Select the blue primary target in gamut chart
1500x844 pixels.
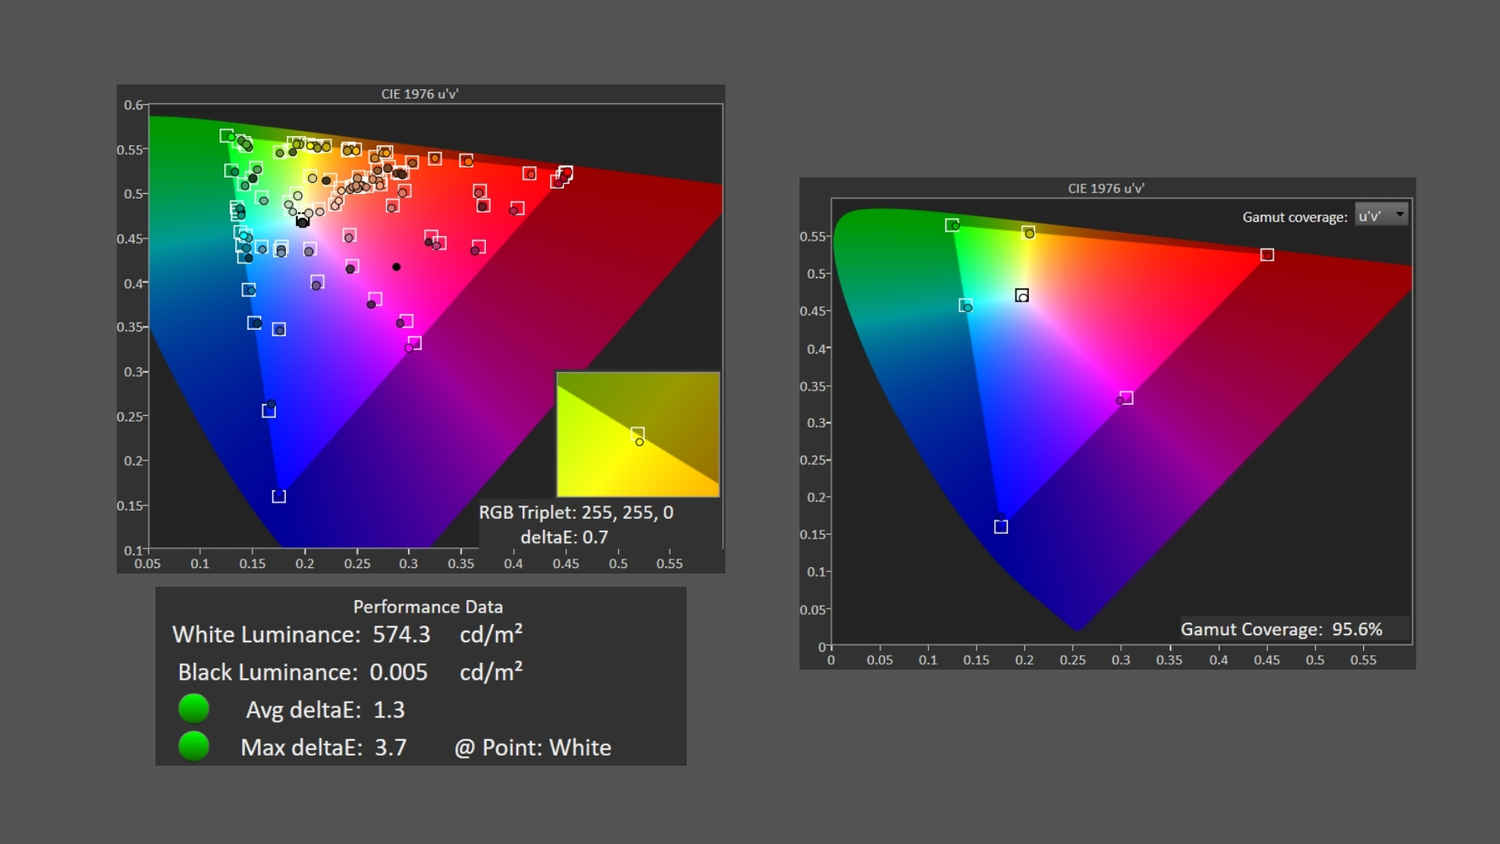[x=1001, y=527]
